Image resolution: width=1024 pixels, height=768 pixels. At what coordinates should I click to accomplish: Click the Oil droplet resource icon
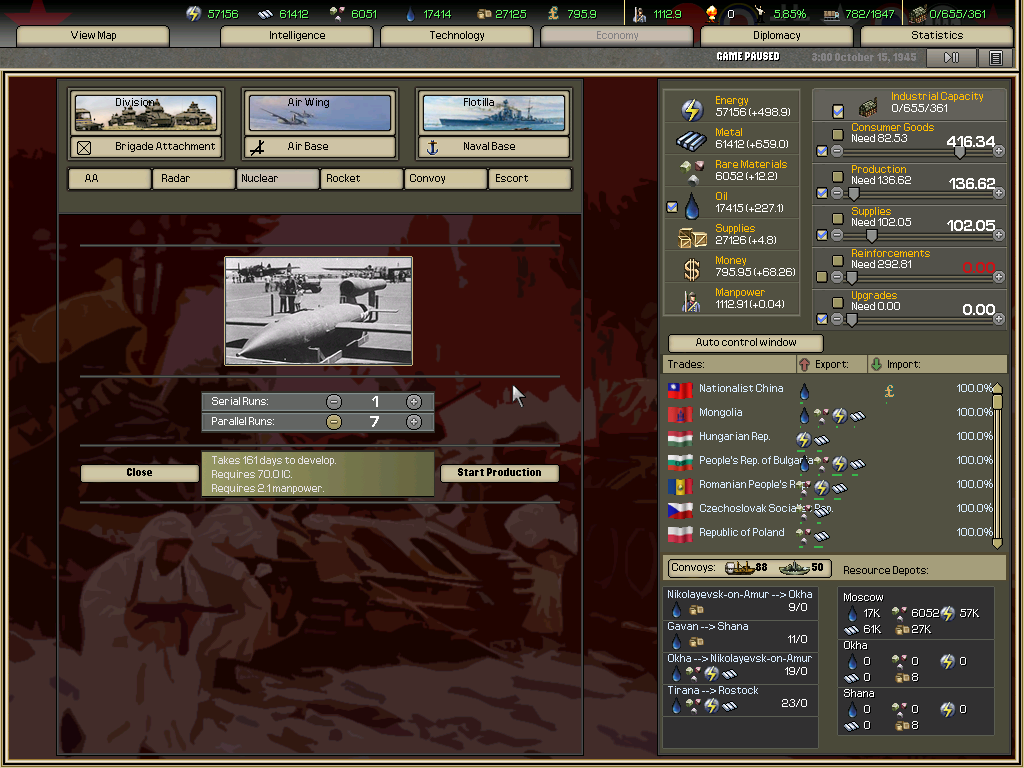click(x=692, y=207)
